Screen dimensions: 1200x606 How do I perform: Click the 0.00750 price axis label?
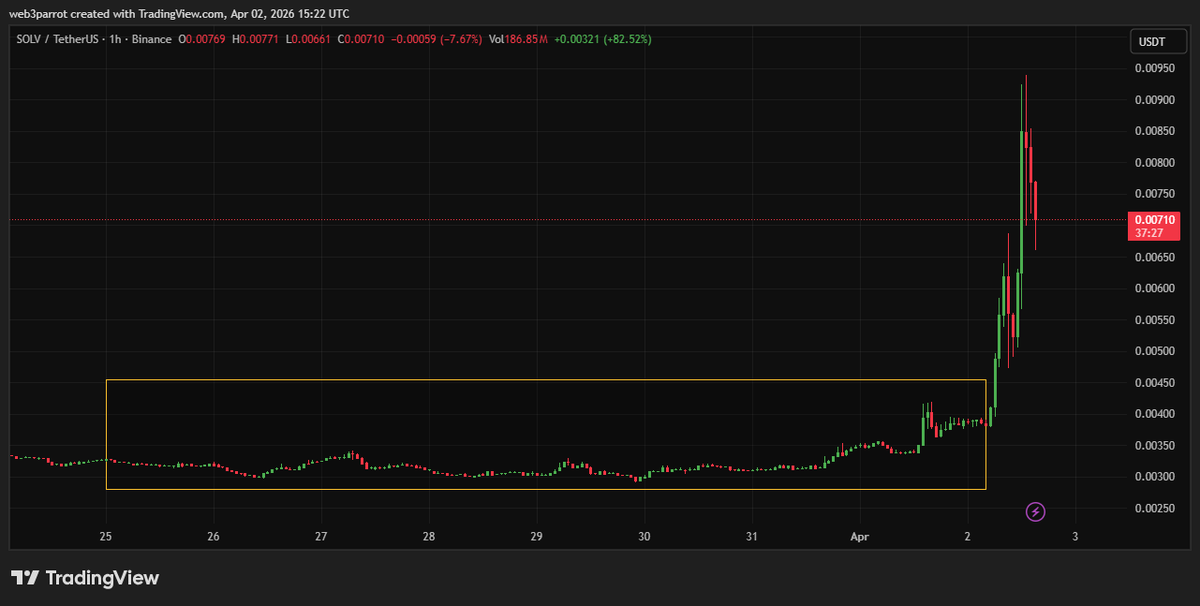(x=1156, y=194)
